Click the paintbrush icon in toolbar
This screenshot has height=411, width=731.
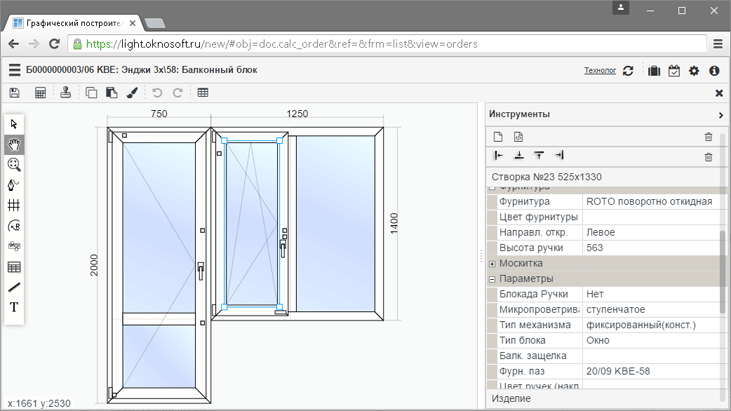(x=132, y=93)
